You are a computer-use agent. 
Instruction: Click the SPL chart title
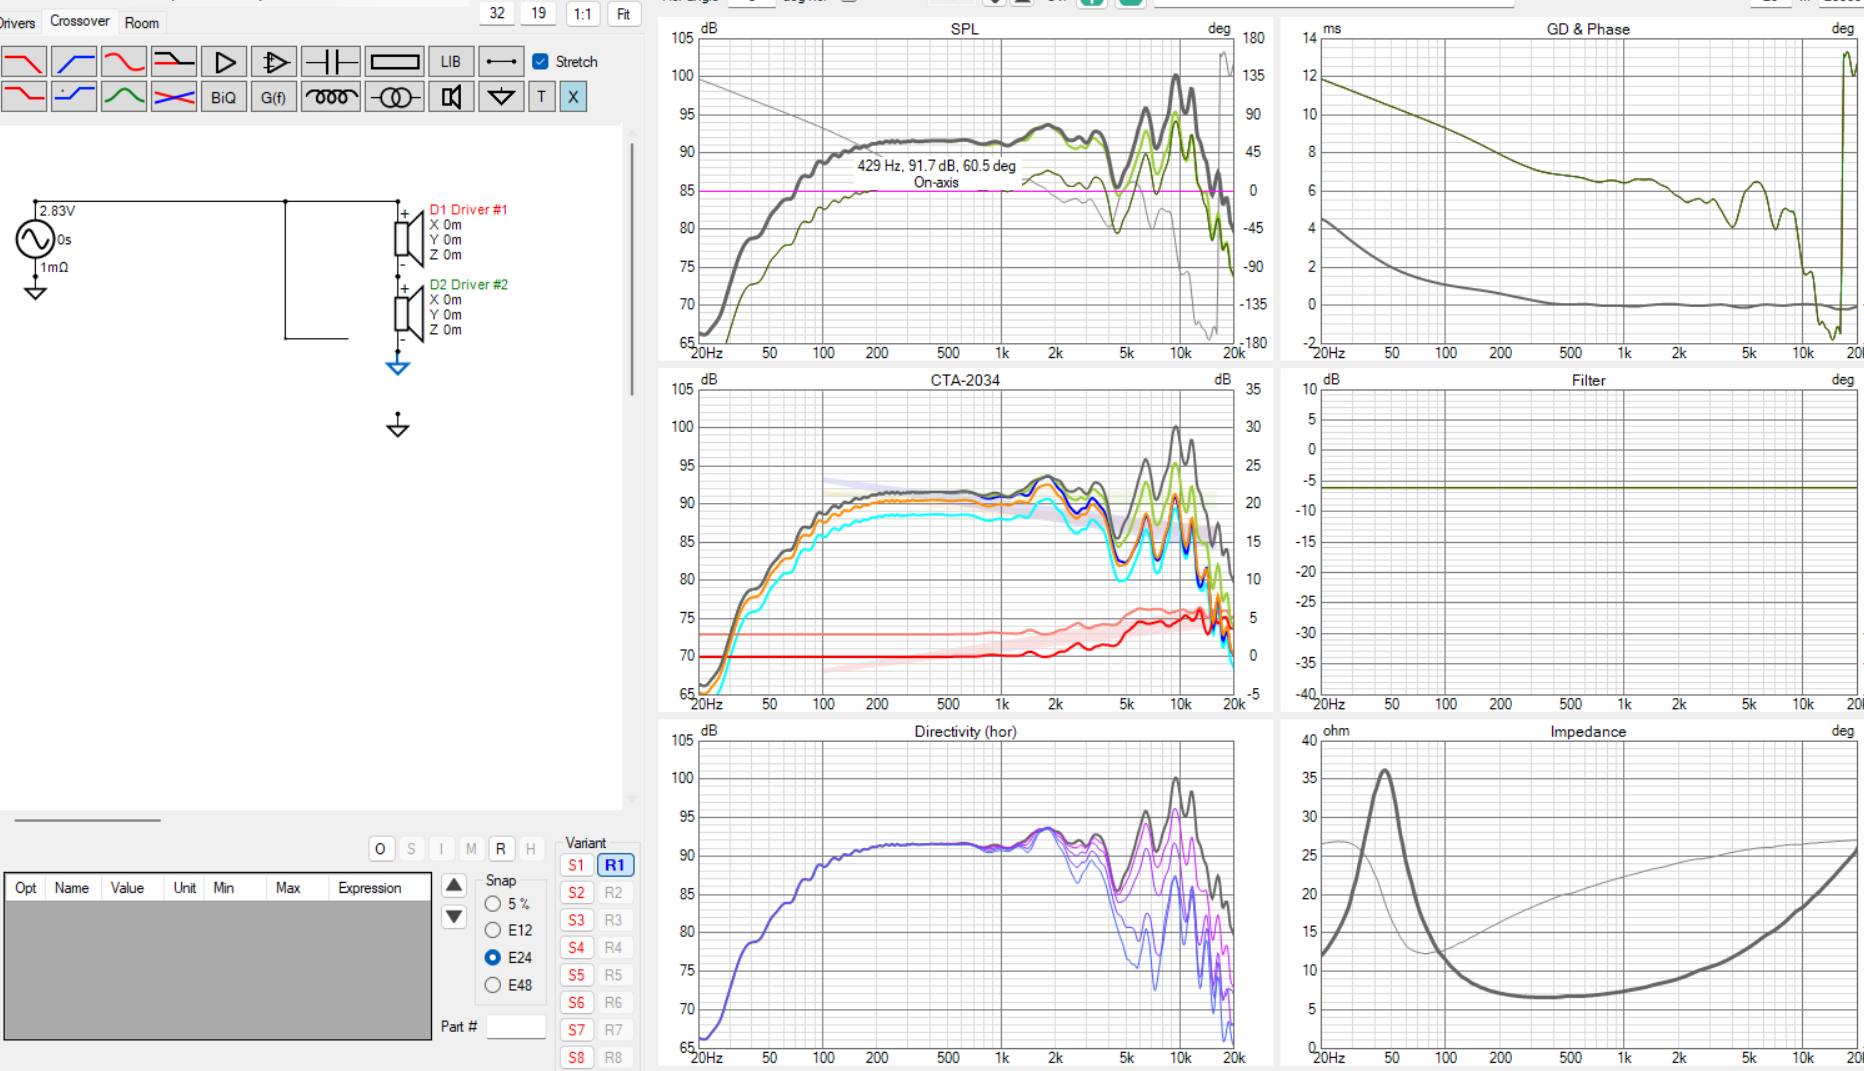tap(965, 29)
